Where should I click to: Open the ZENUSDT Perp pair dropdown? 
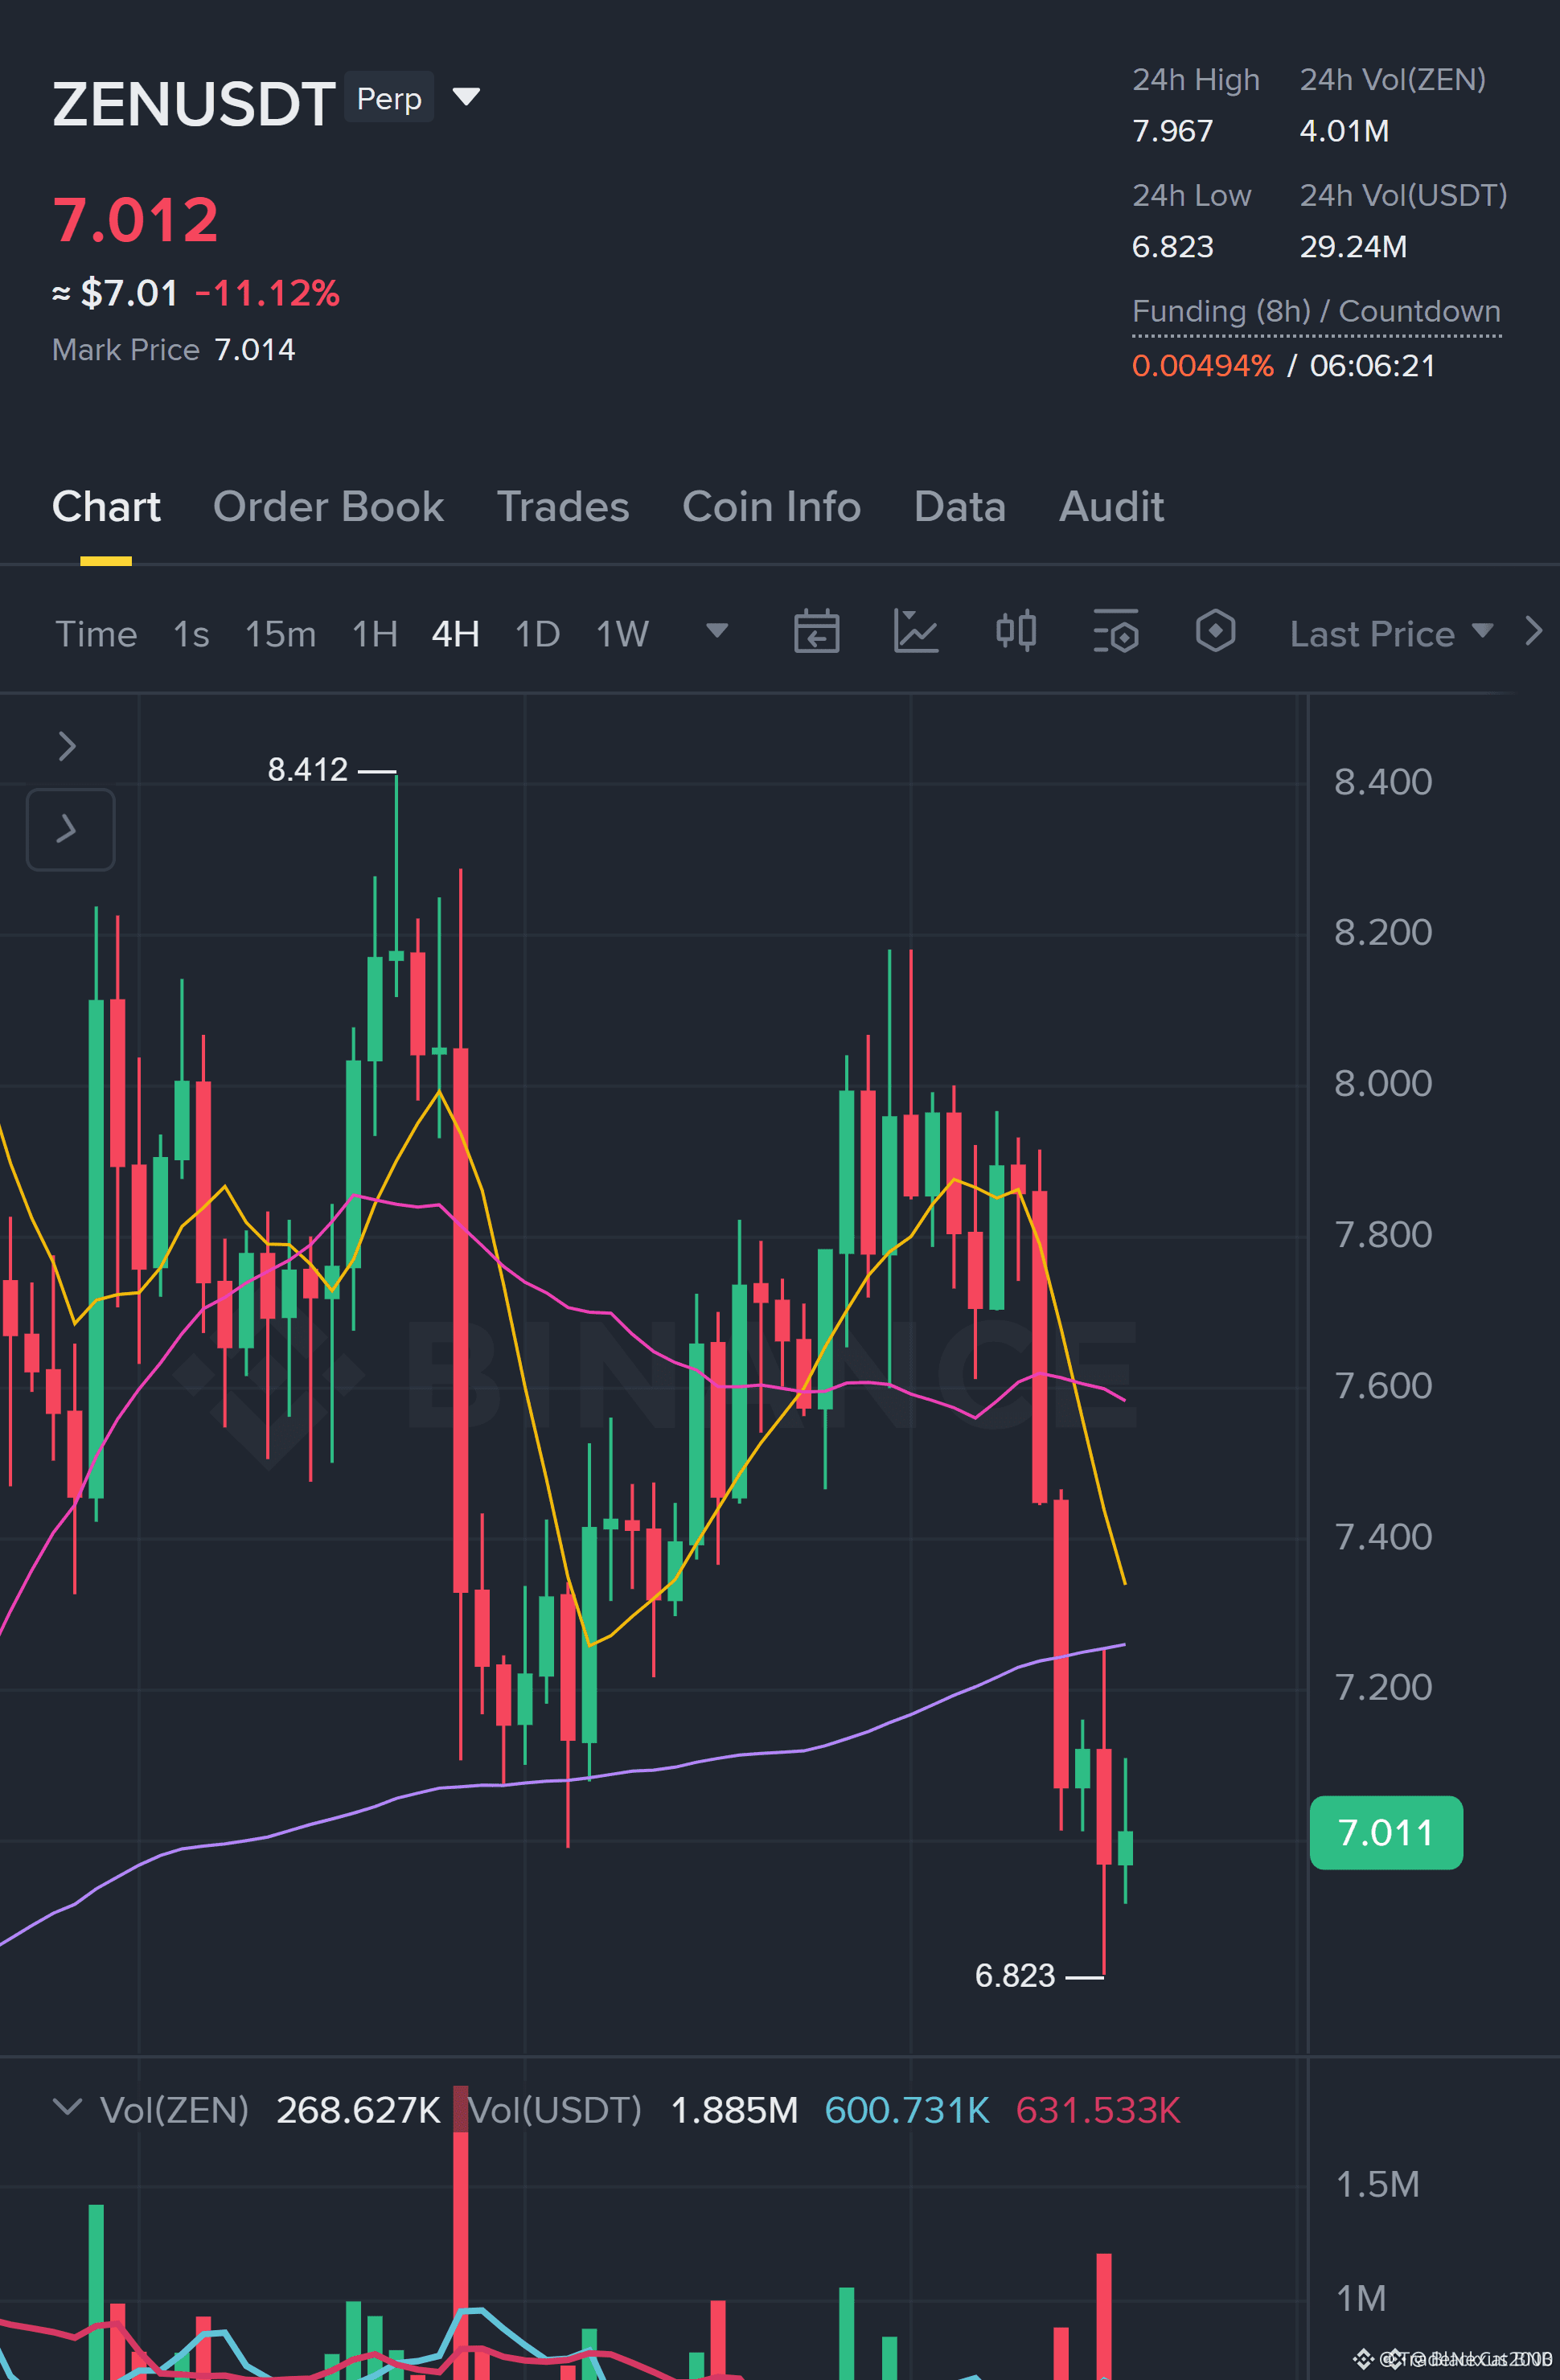coord(466,97)
